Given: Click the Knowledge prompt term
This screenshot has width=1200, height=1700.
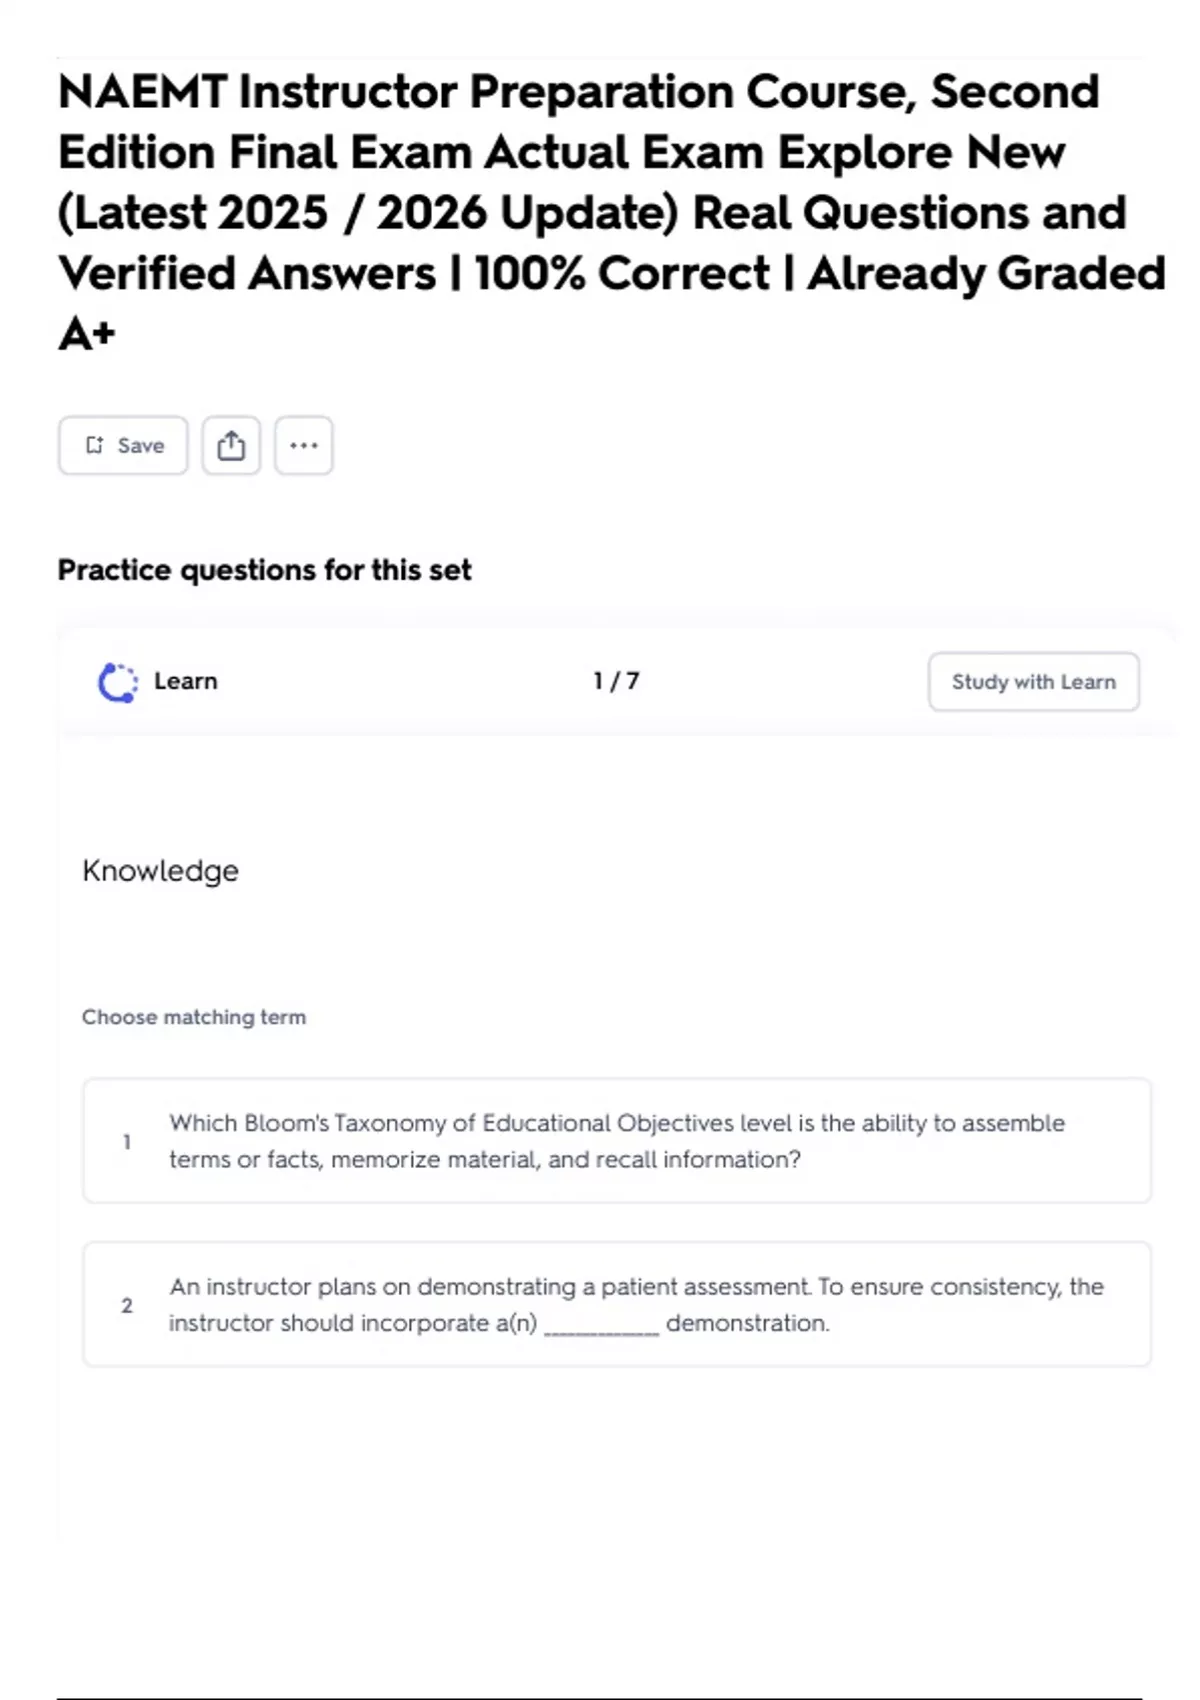Looking at the screenshot, I should [x=160, y=871].
